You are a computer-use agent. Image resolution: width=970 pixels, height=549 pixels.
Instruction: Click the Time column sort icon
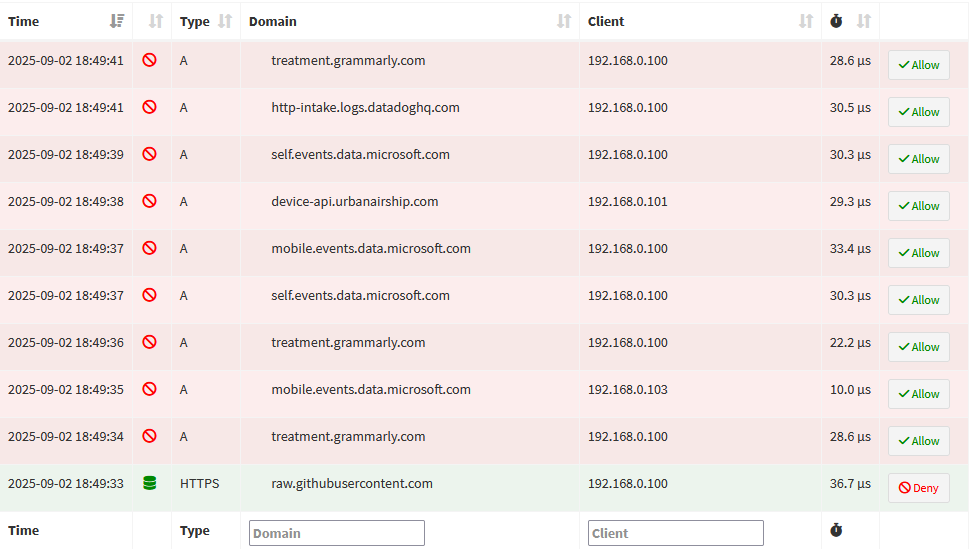coord(117,21)
